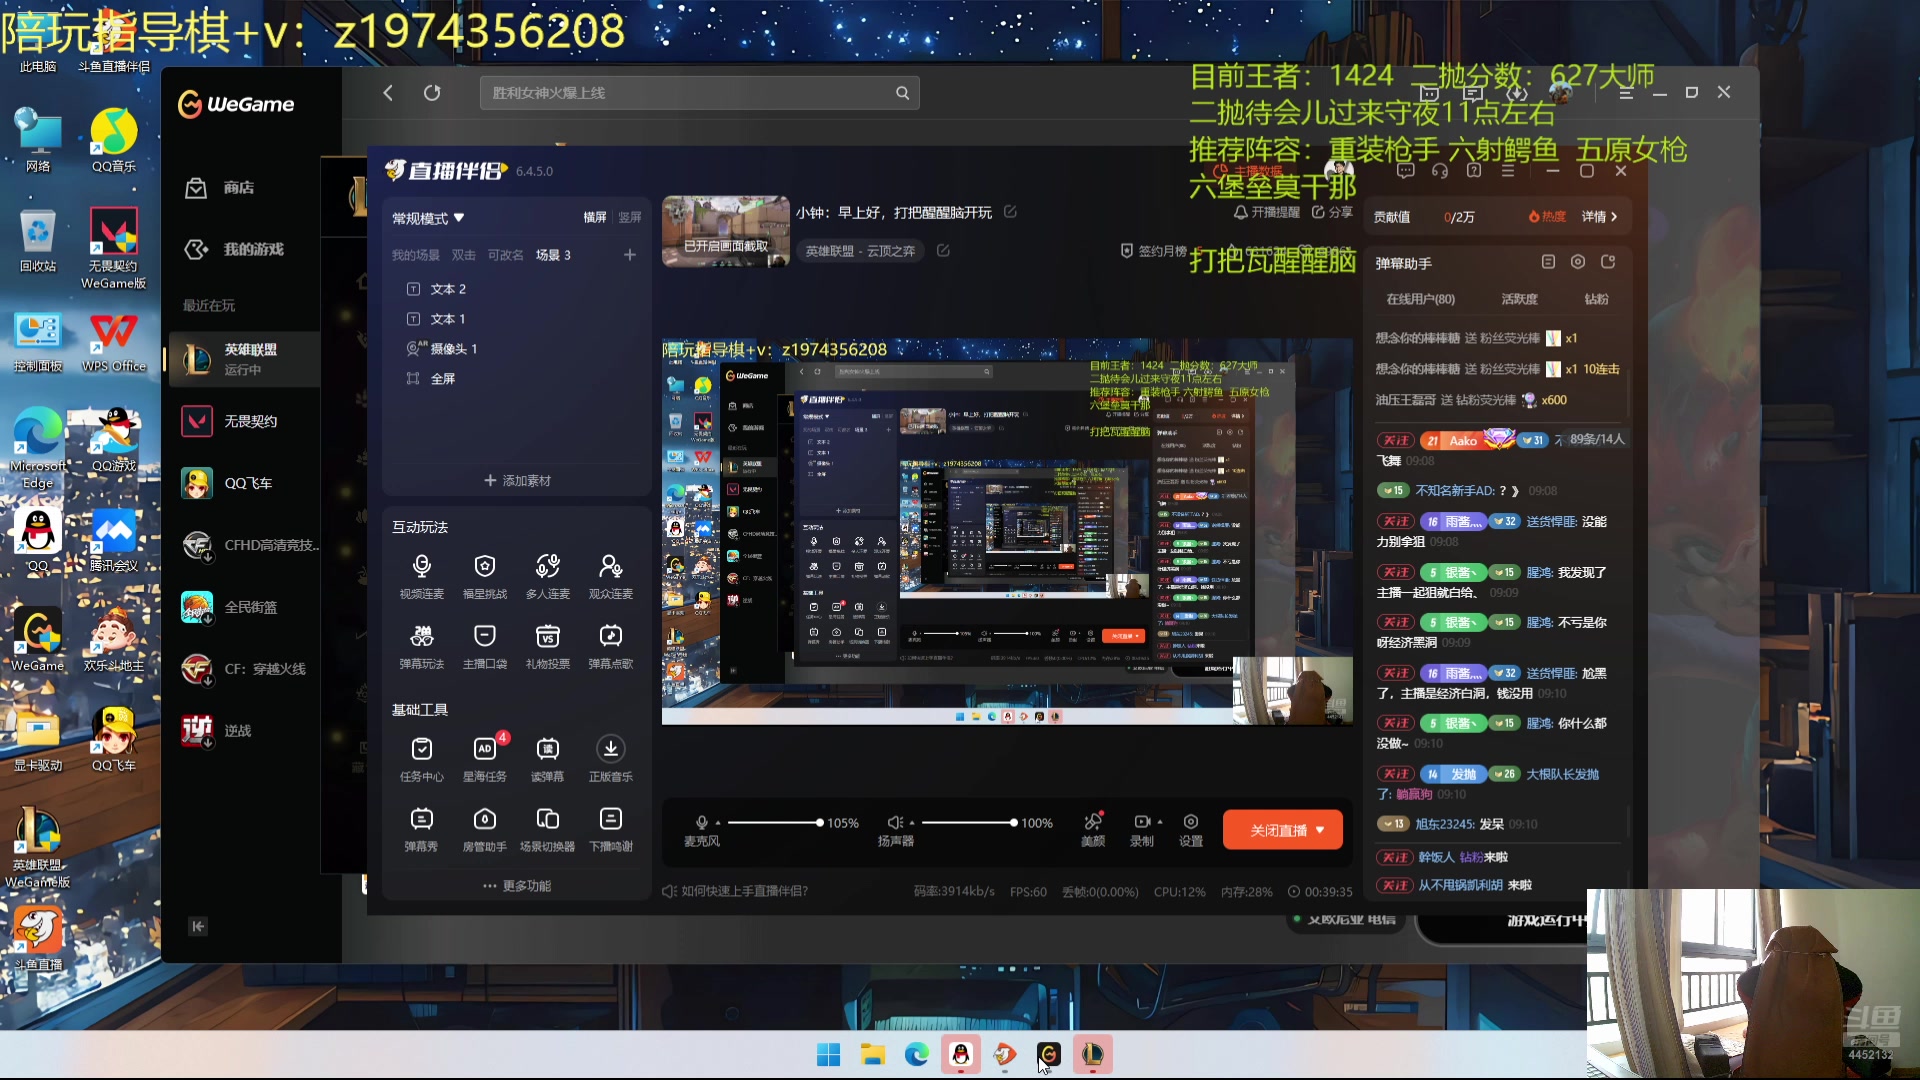Expand unread messages 89条/14人 badge
Image resolution: width=1920 pixels, height=1080 pixels.
pyautogui.click(x=1596, y=439)
